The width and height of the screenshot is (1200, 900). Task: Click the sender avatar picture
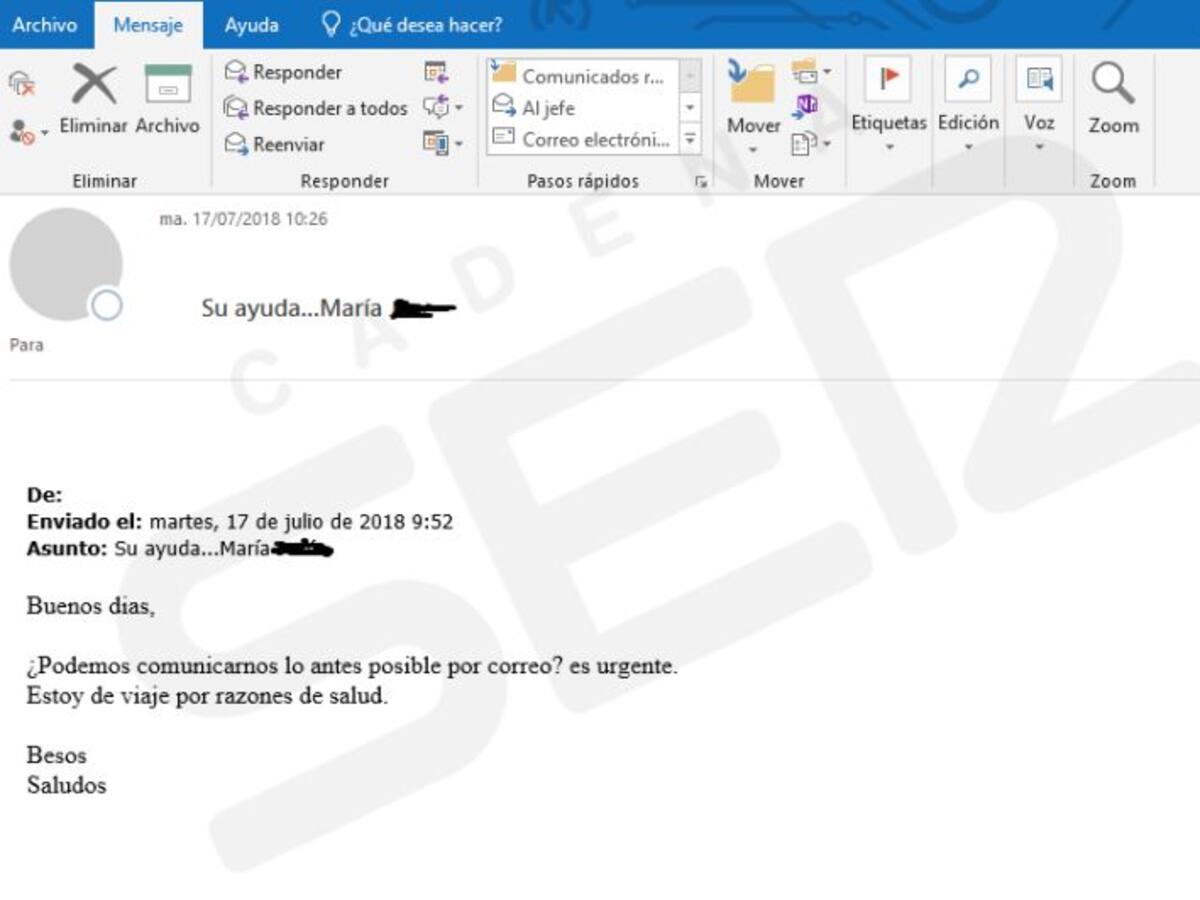point(66,264)
